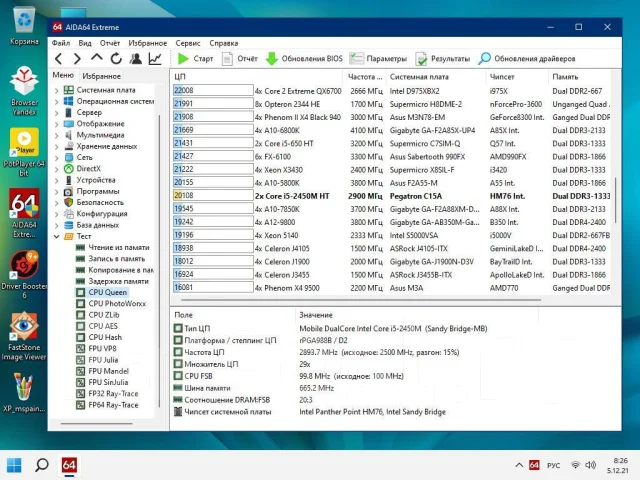Open the Windows Start button
The height and width of the screenshot is (480, 640).
14,465
